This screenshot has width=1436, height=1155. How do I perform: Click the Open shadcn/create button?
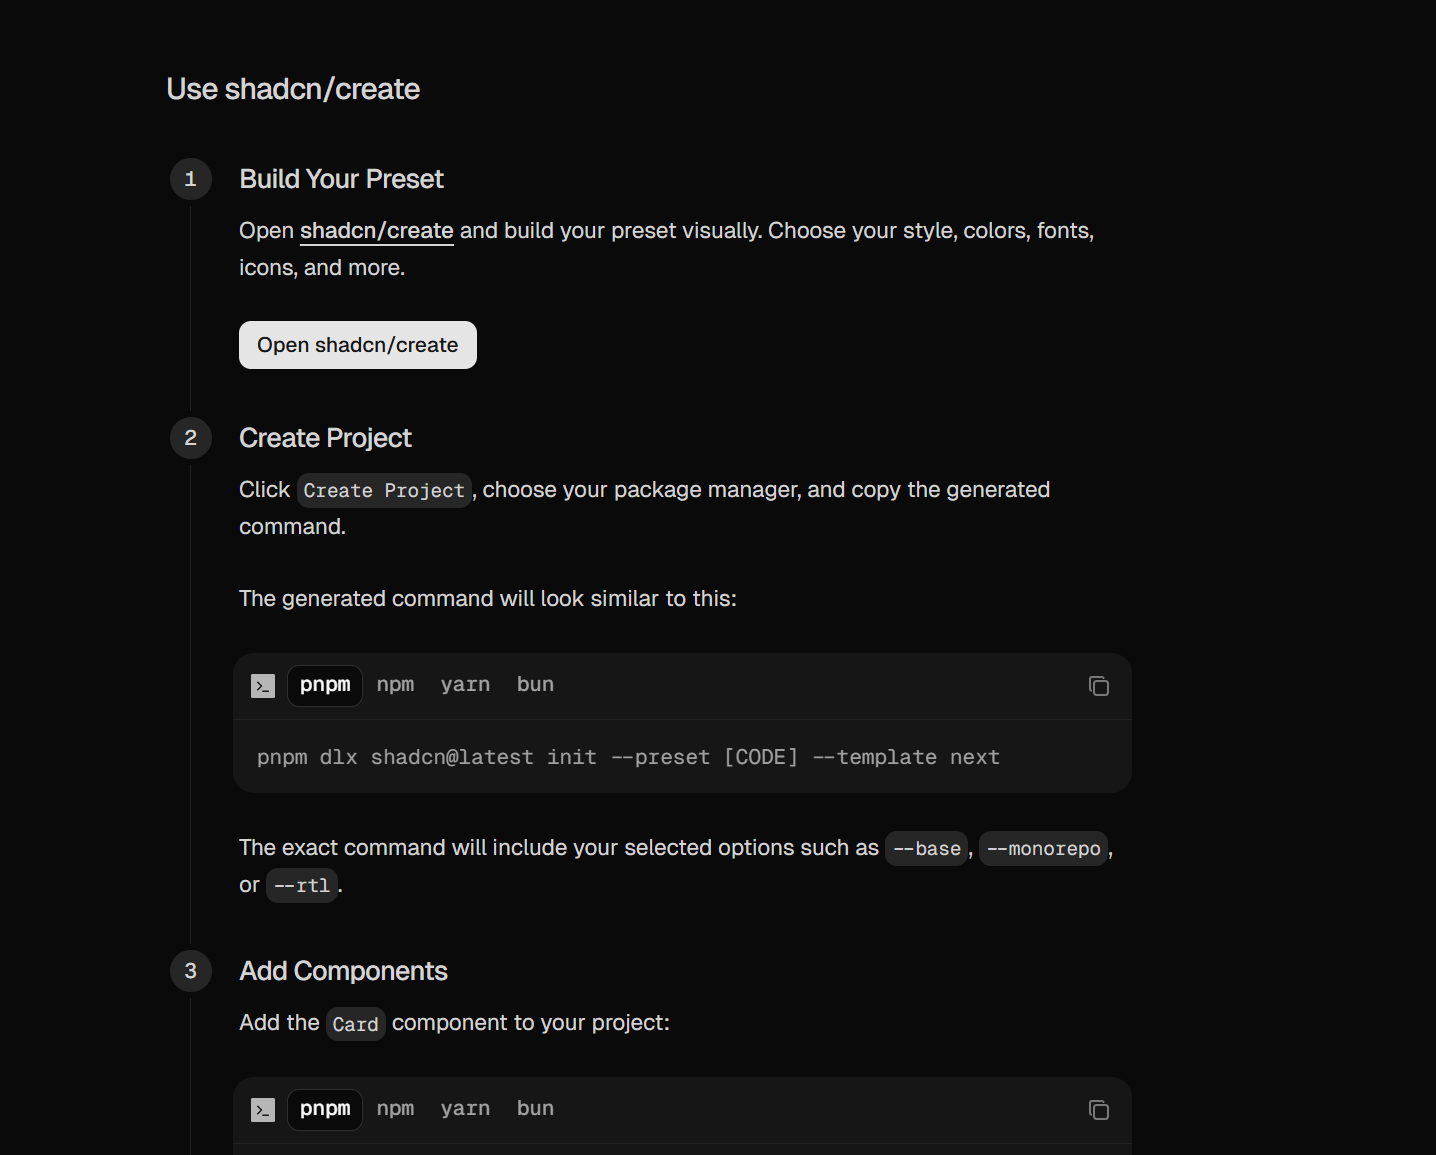[357, 344]
